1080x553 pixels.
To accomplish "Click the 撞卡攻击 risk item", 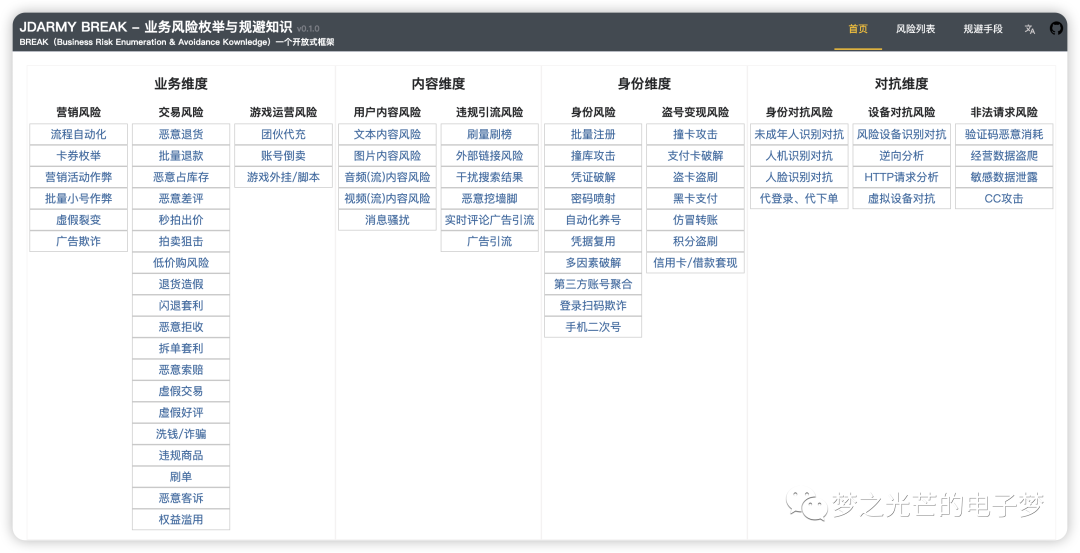I will click(695, 134).
